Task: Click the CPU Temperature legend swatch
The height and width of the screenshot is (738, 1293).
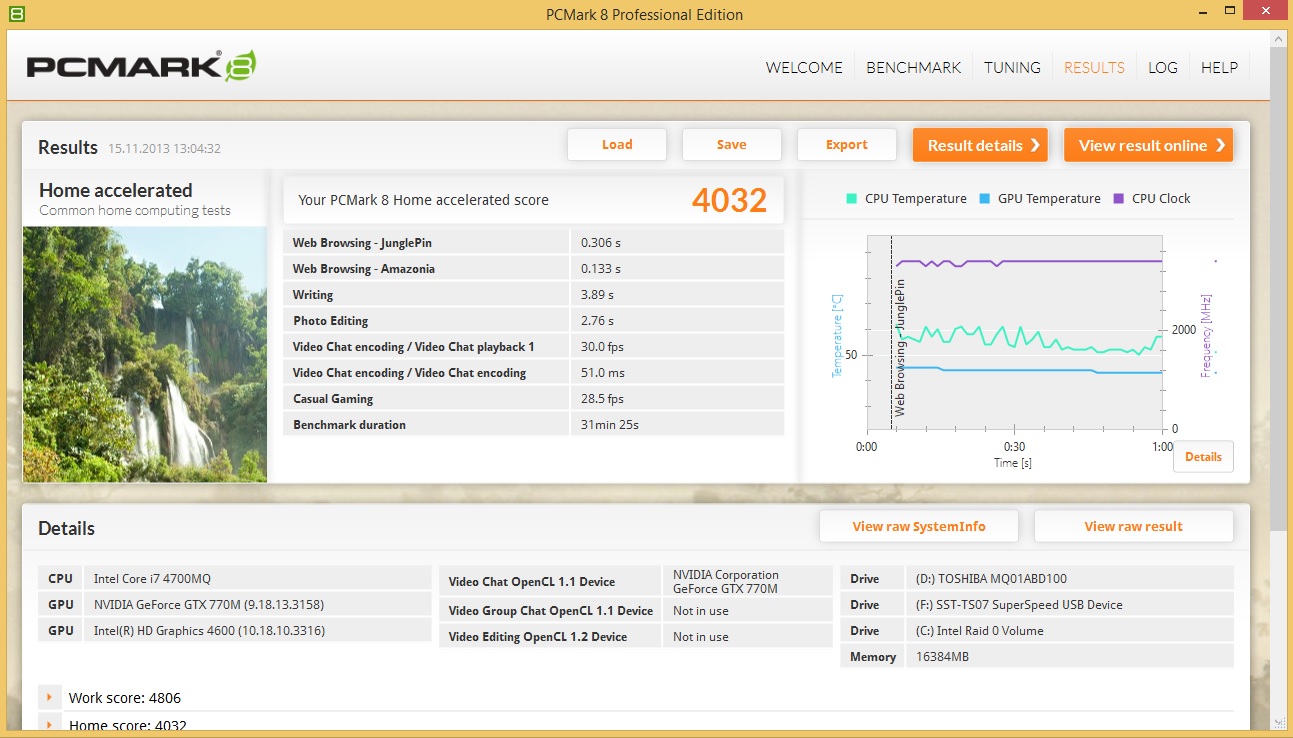Action: tap(851, 198)
